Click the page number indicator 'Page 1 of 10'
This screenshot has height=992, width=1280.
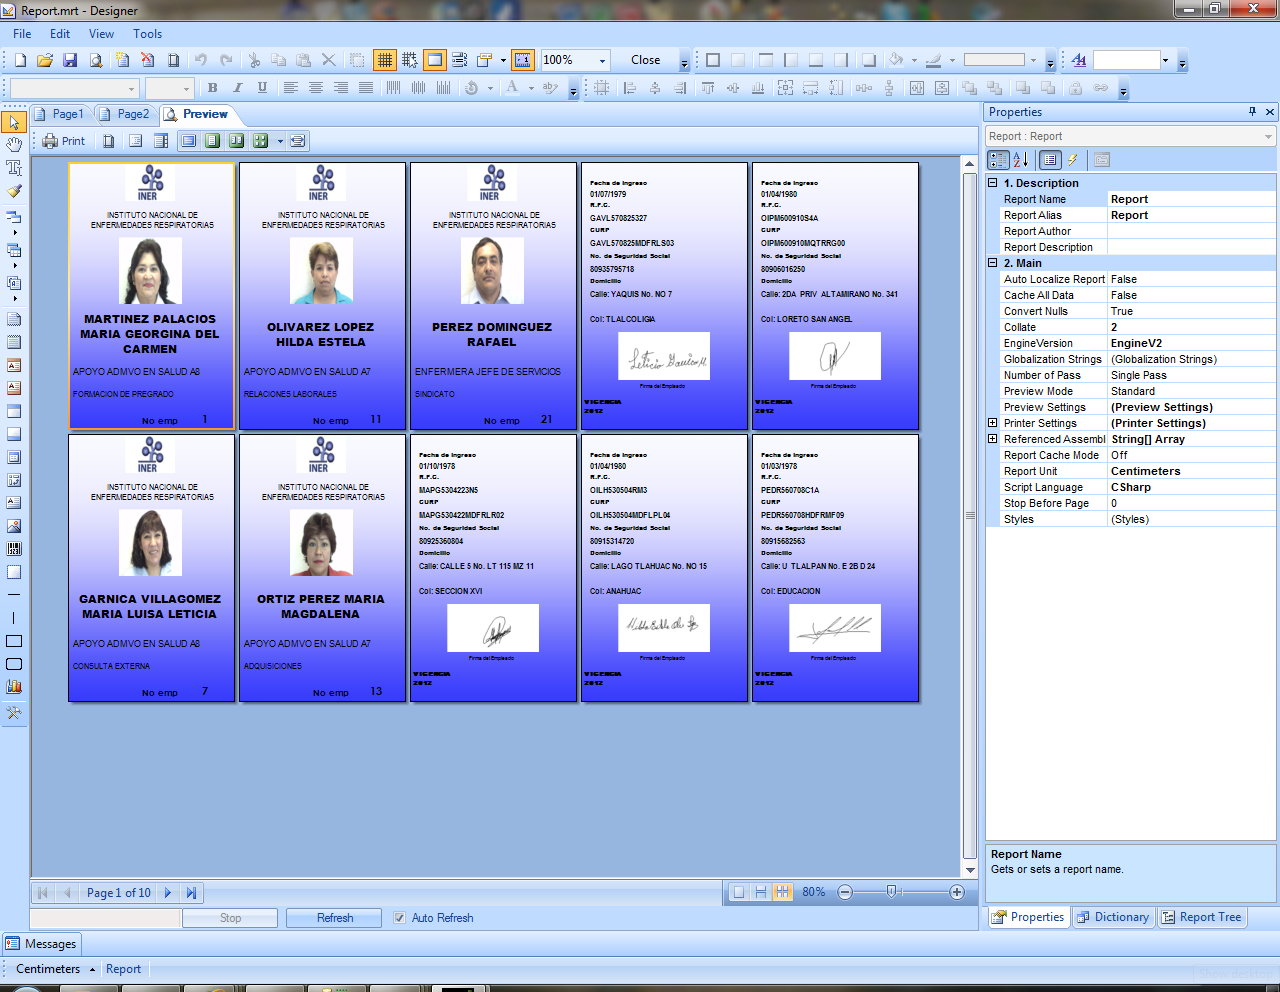(118, 893)
